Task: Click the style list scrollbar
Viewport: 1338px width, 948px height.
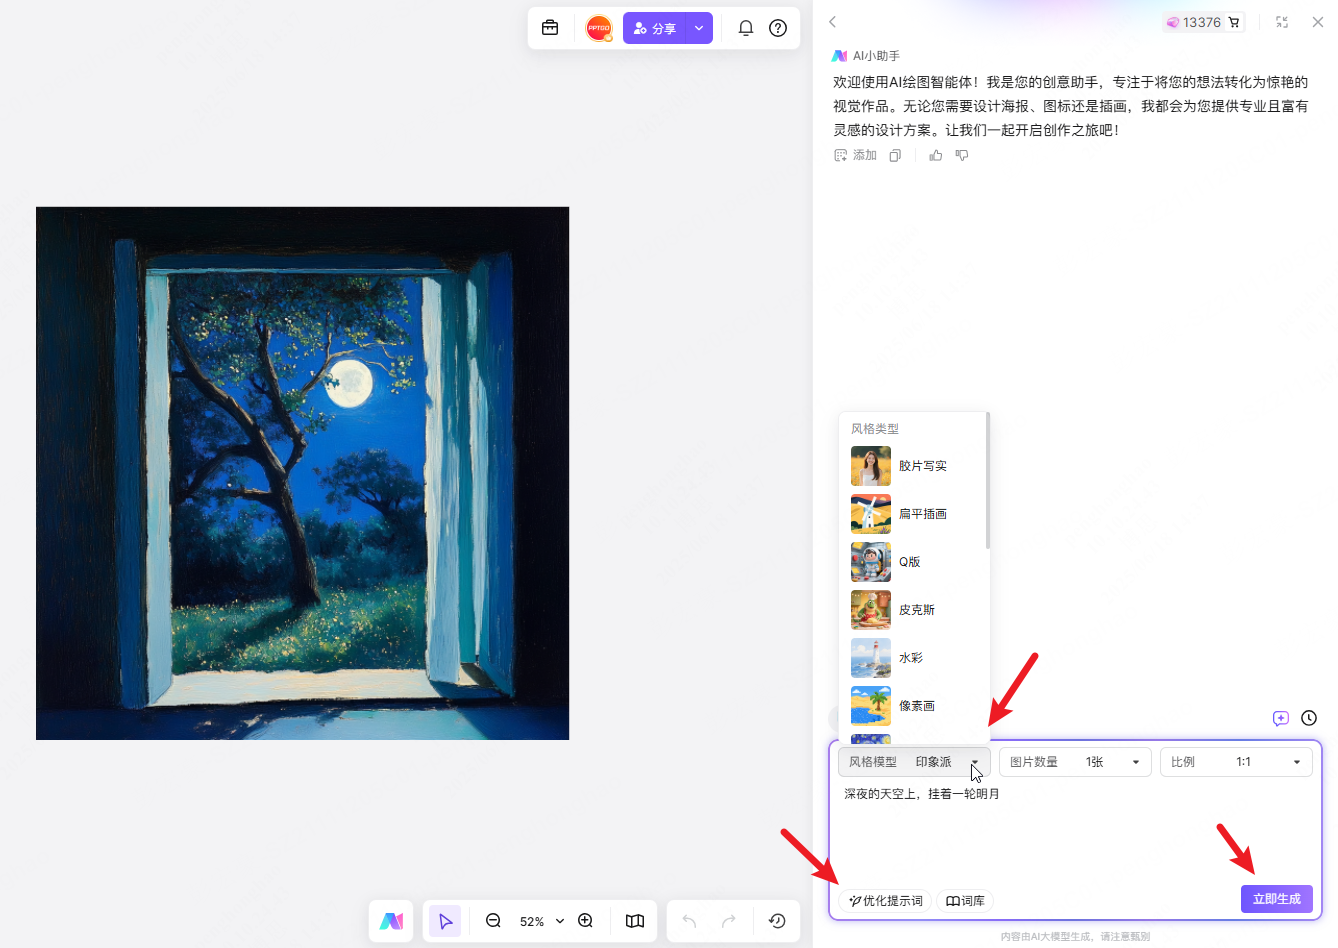Action: click(987, 481)
